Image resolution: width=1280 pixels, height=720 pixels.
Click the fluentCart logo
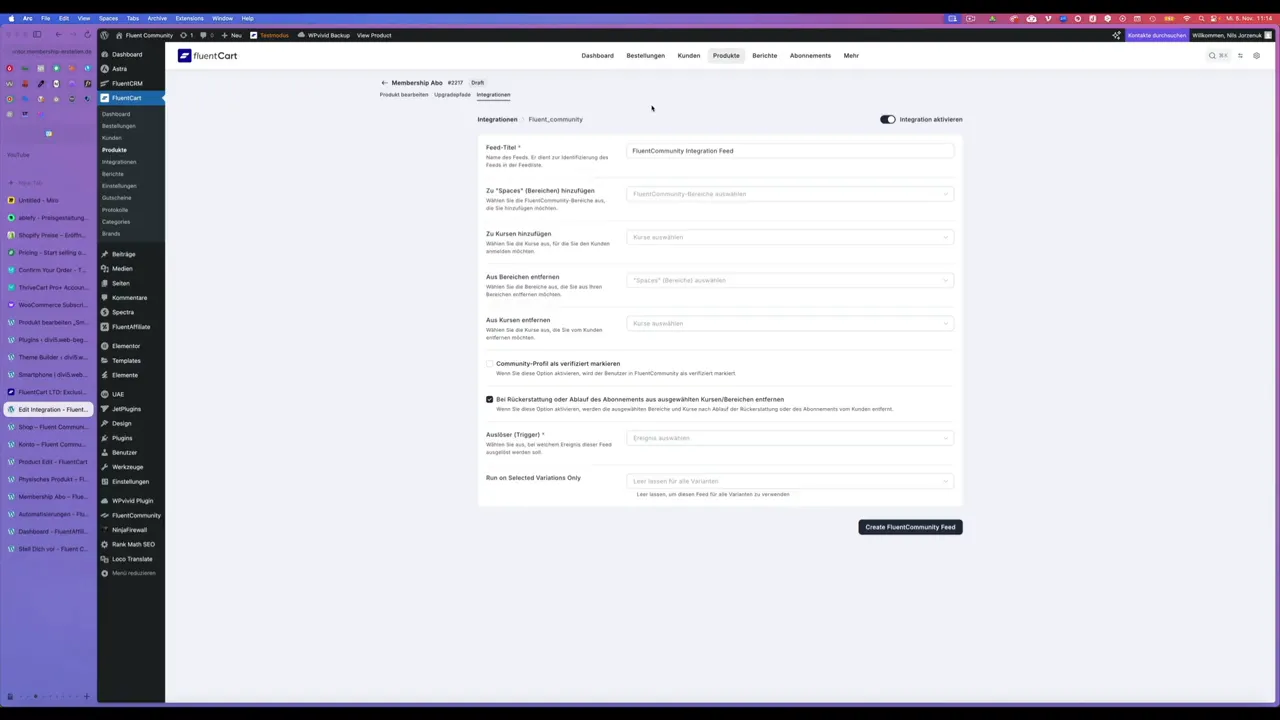click(x=207, y=55)
